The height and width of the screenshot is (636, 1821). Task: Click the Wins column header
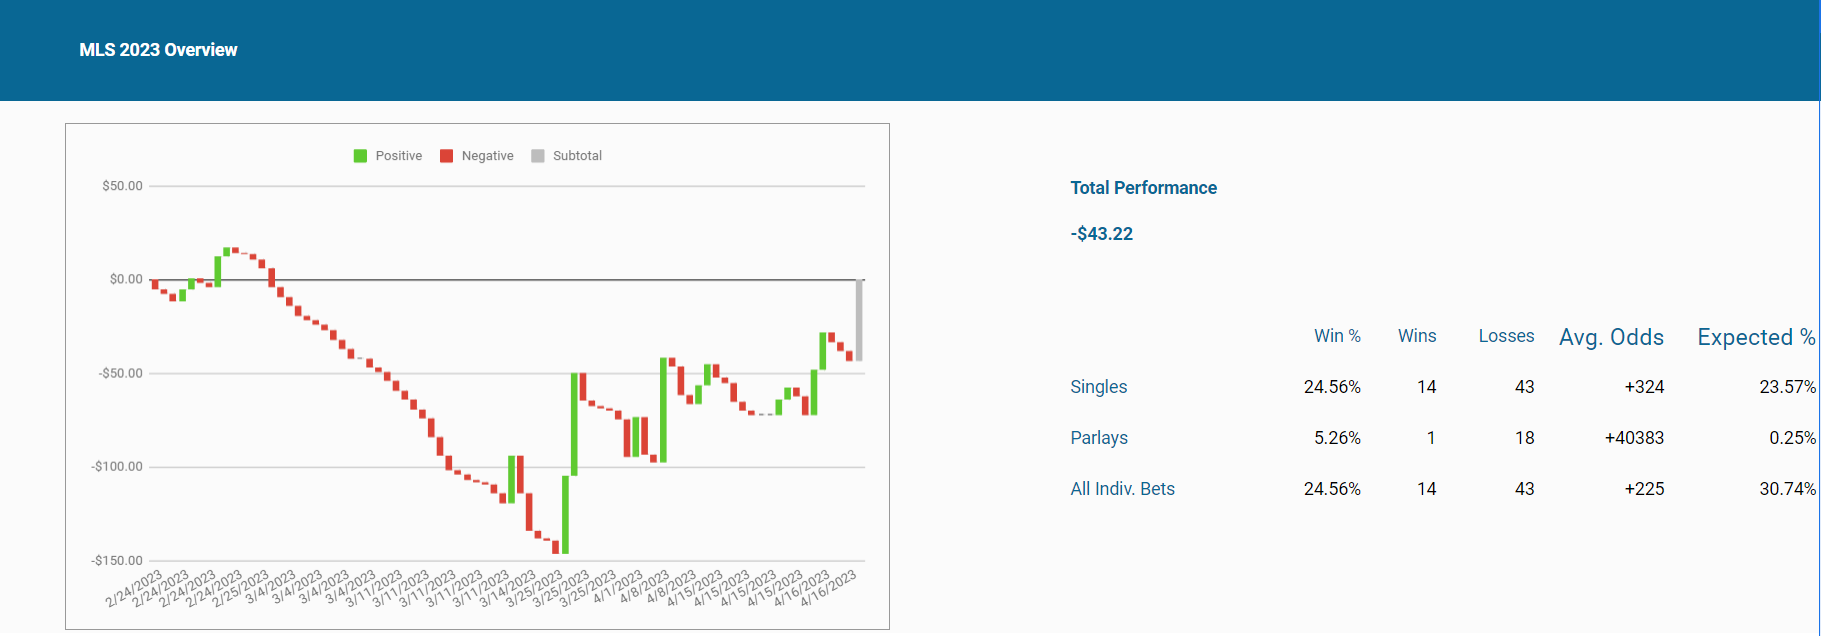click(x=1417, y=336)
